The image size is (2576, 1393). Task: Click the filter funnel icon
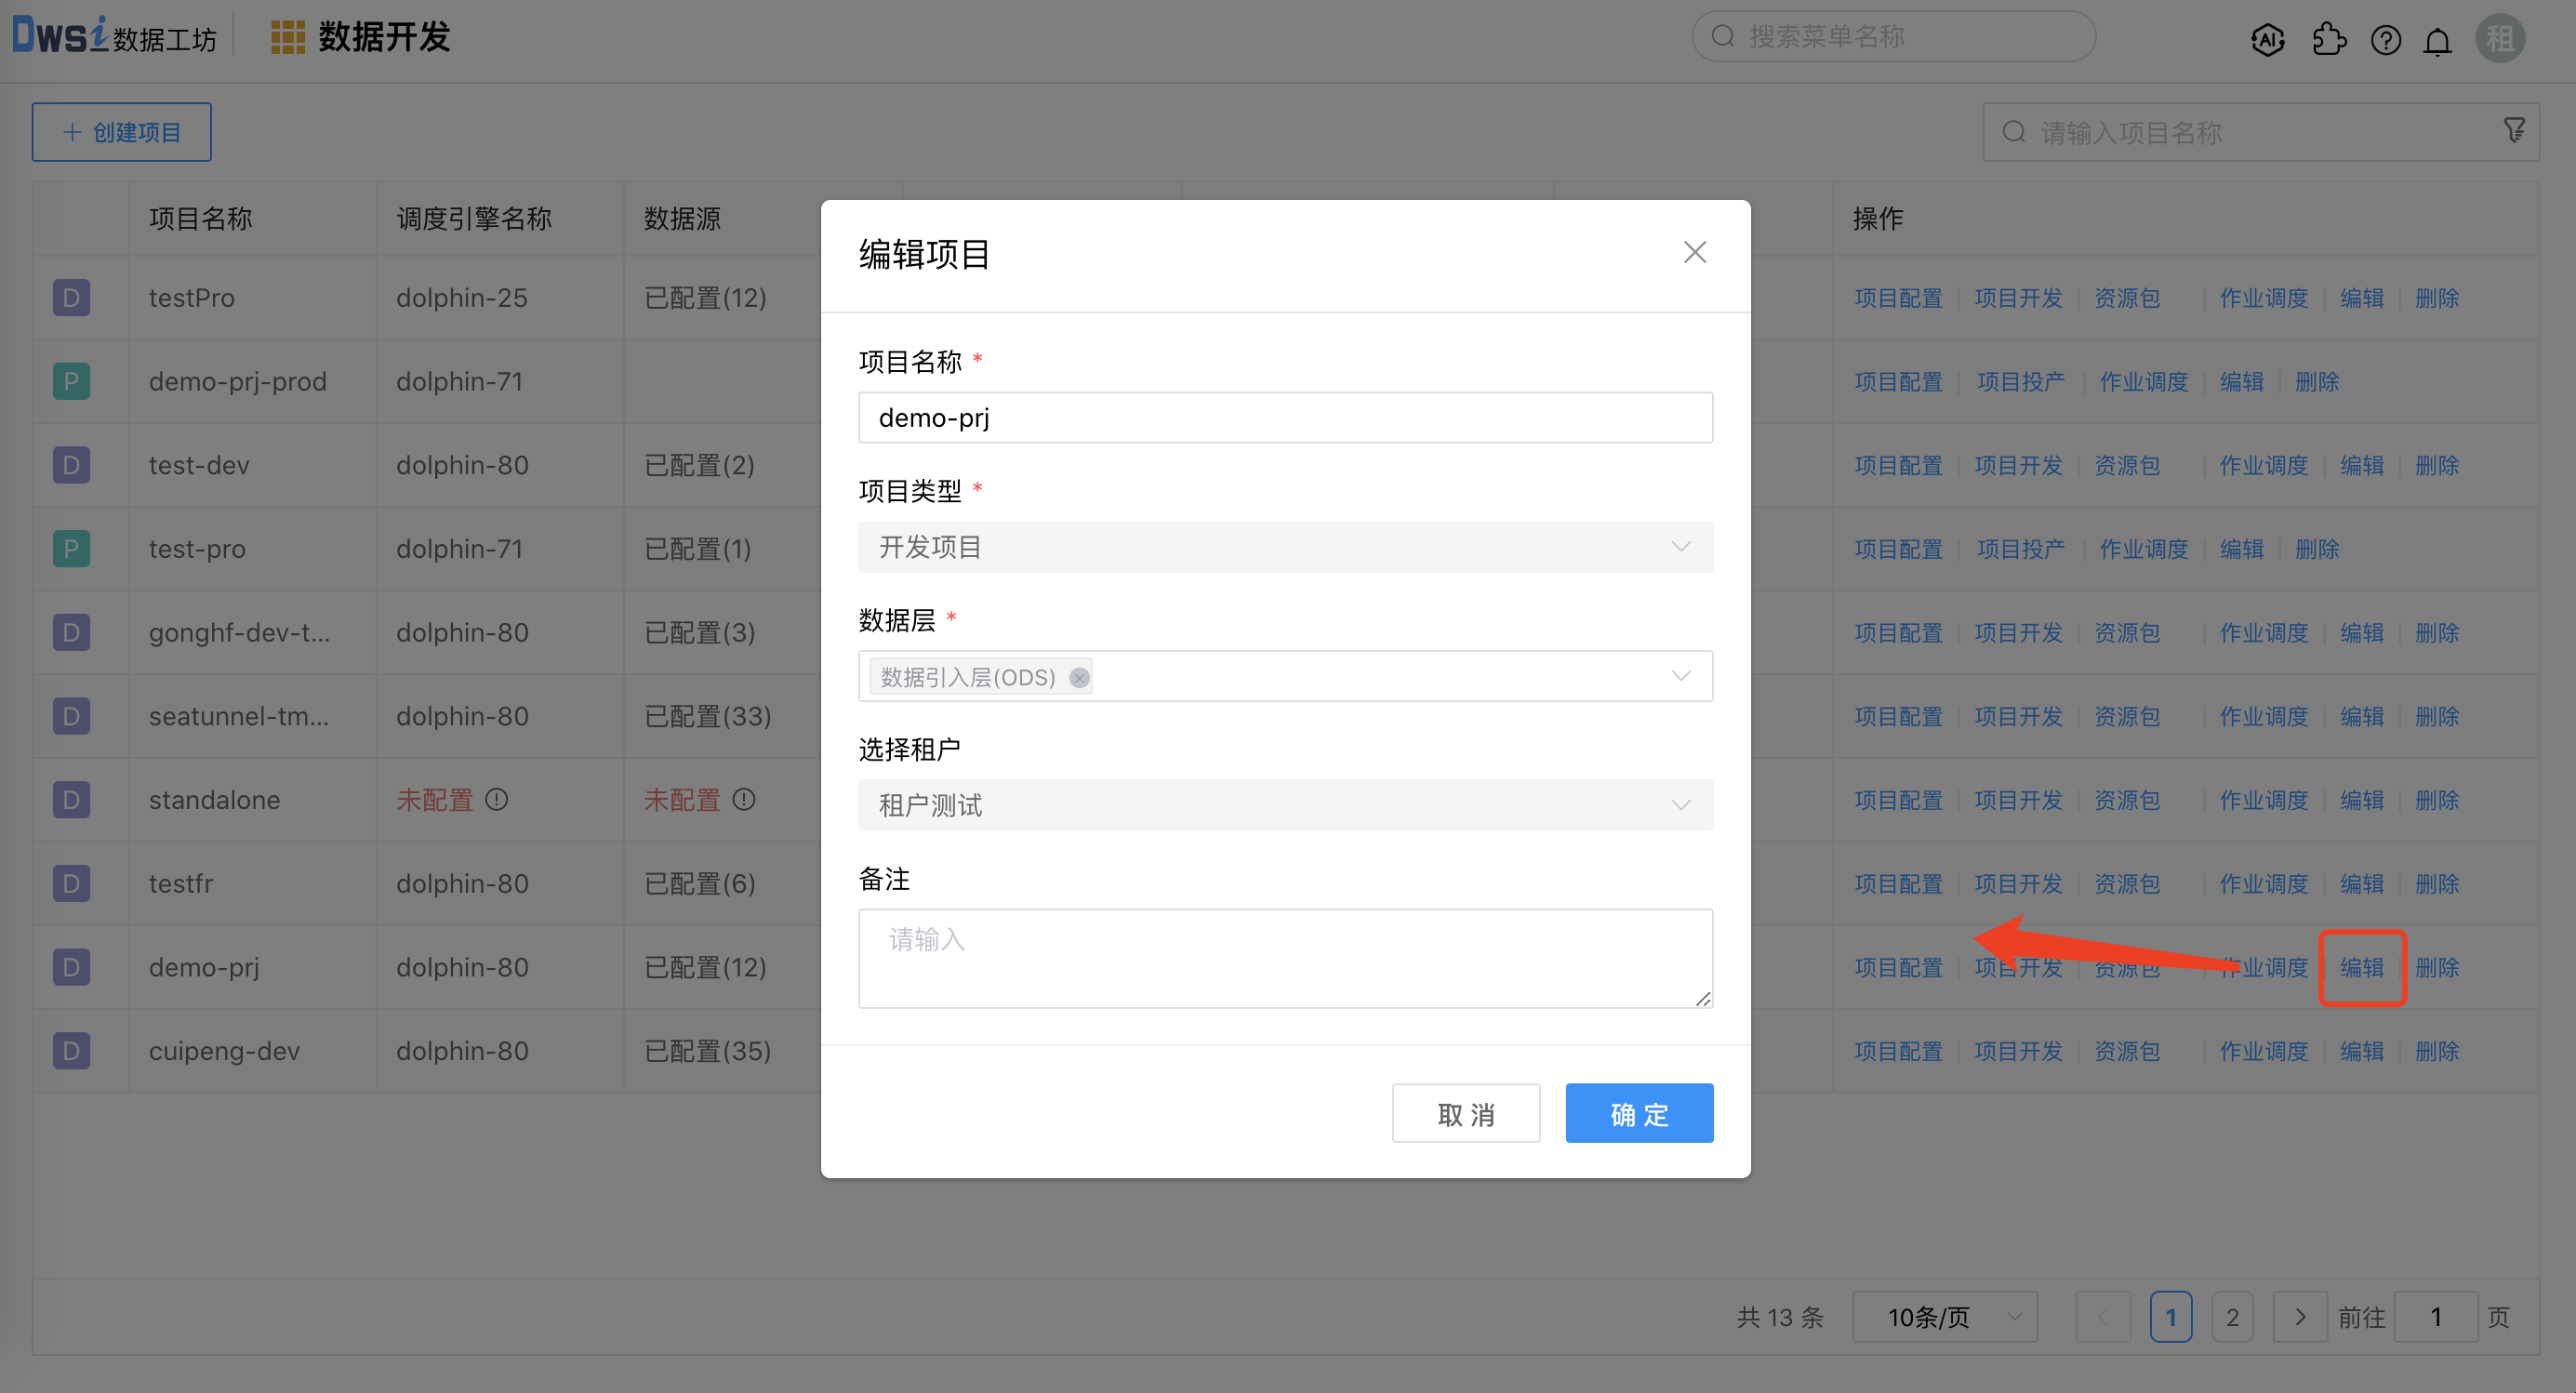click(x=2513, y=130)
